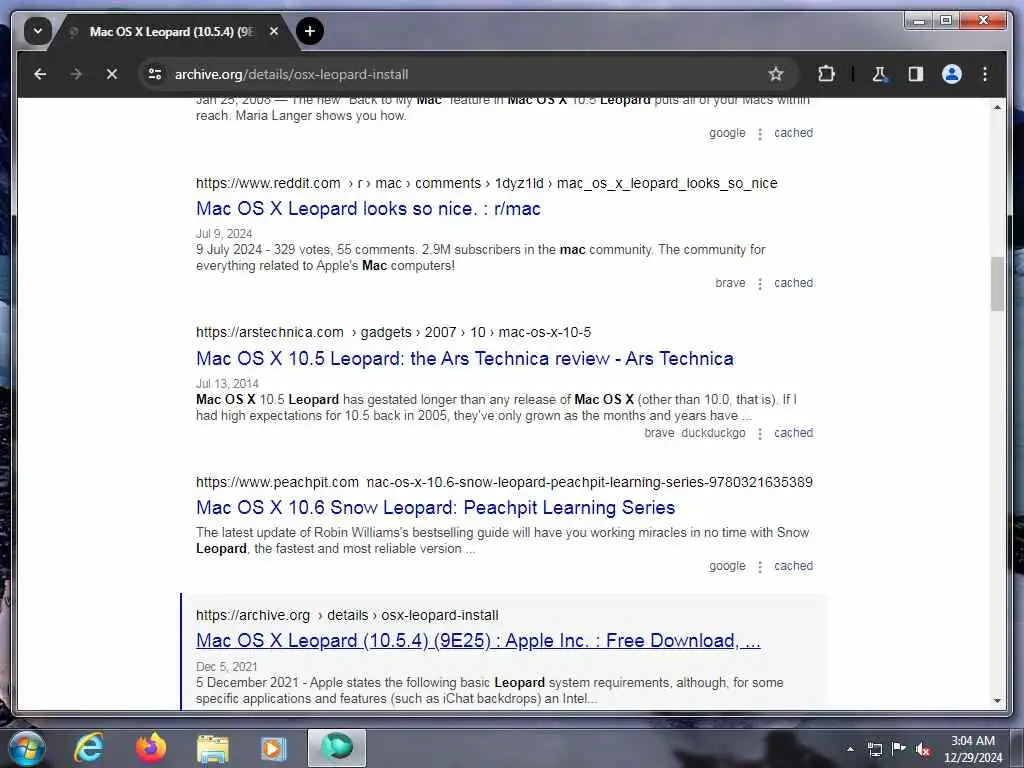Open 'Mac OS X Leopard looks so nice' result
Image resolution: width=1024 pixels, height=768 pixels.
click(368, 208)
